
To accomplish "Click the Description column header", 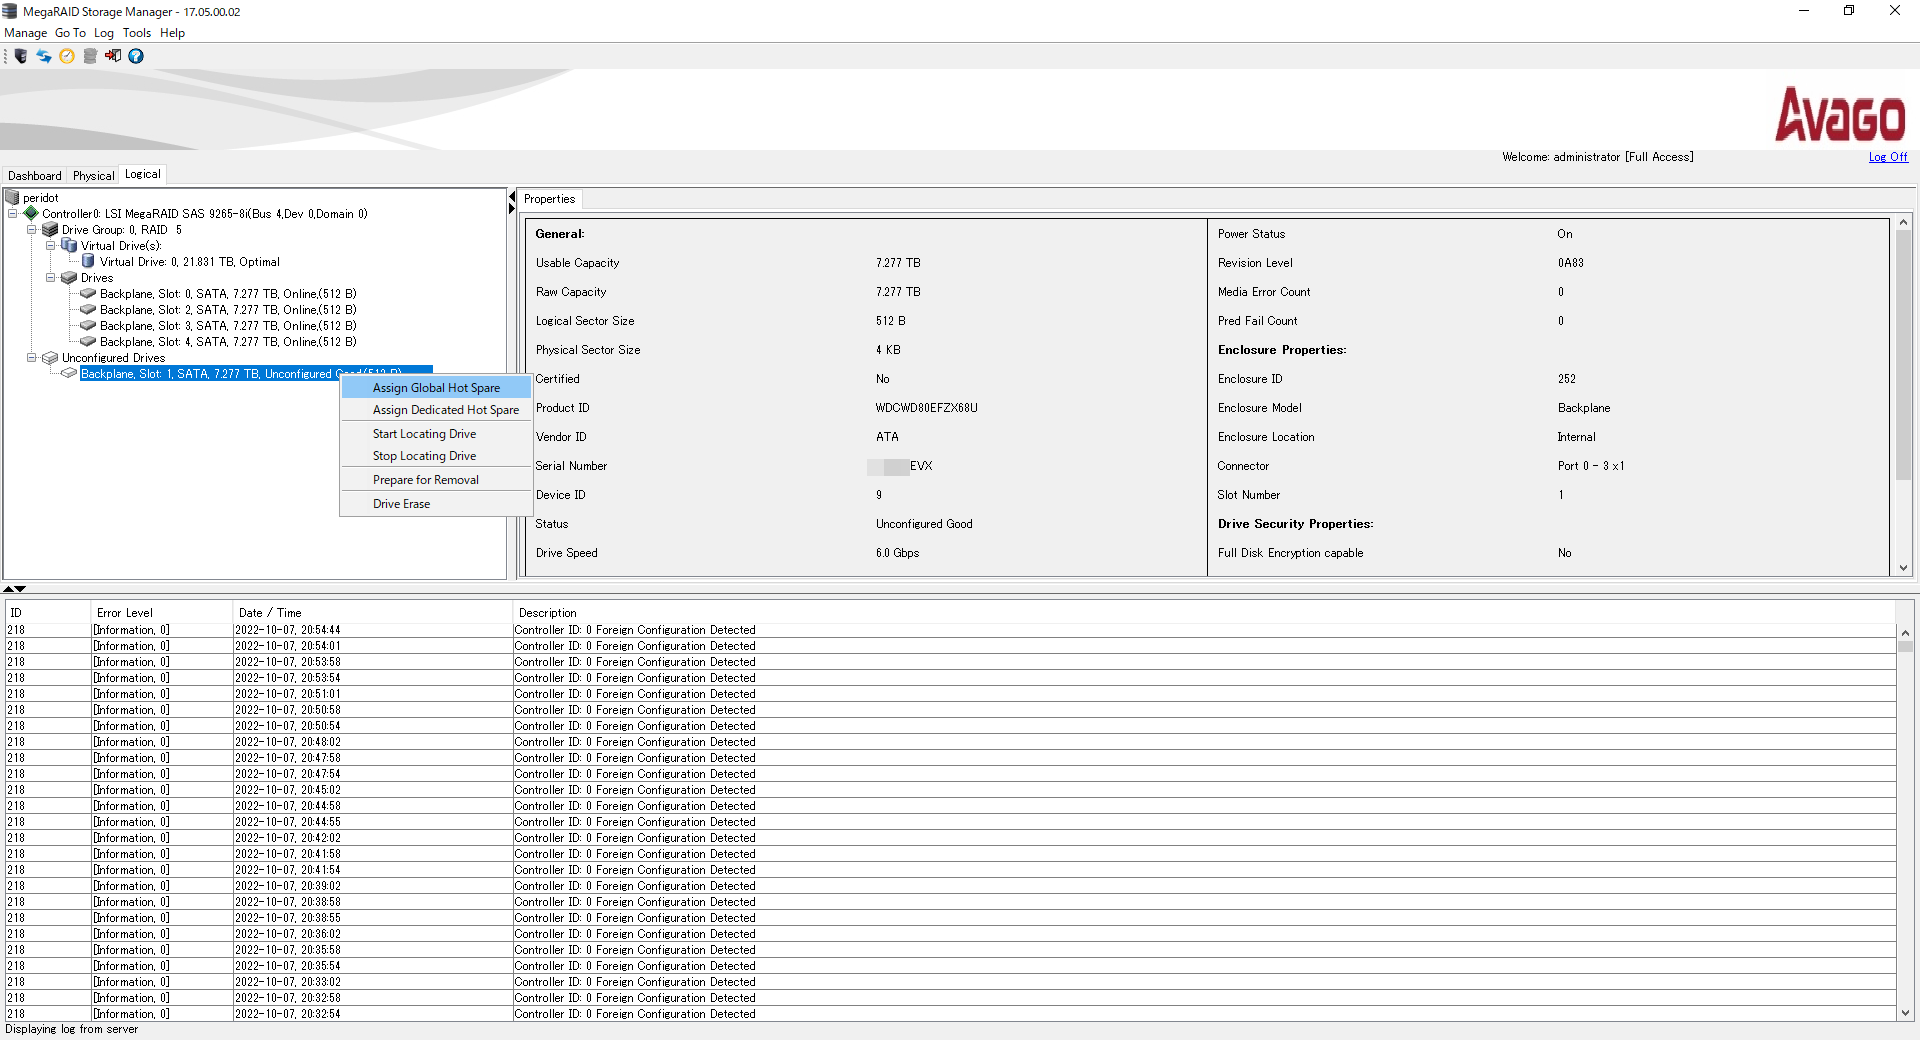I will pos(1204,613).
